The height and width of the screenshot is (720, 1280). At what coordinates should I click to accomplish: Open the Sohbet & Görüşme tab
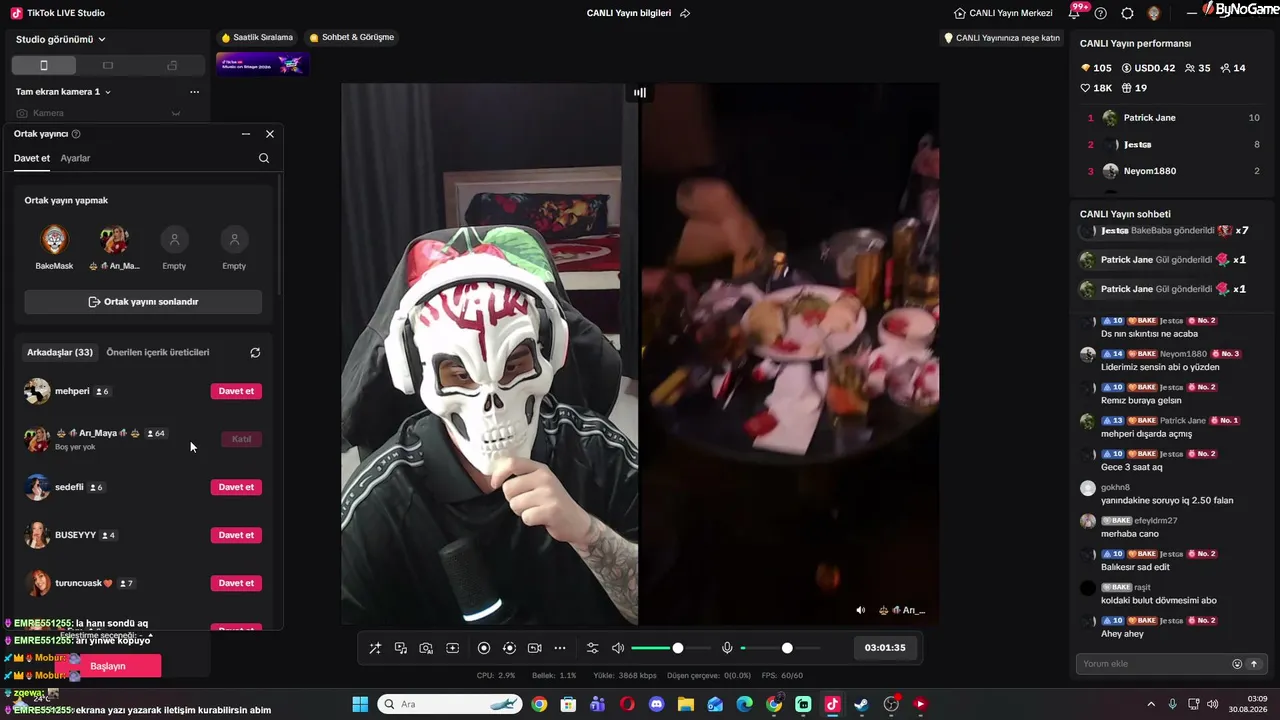[x=352, y=38]
